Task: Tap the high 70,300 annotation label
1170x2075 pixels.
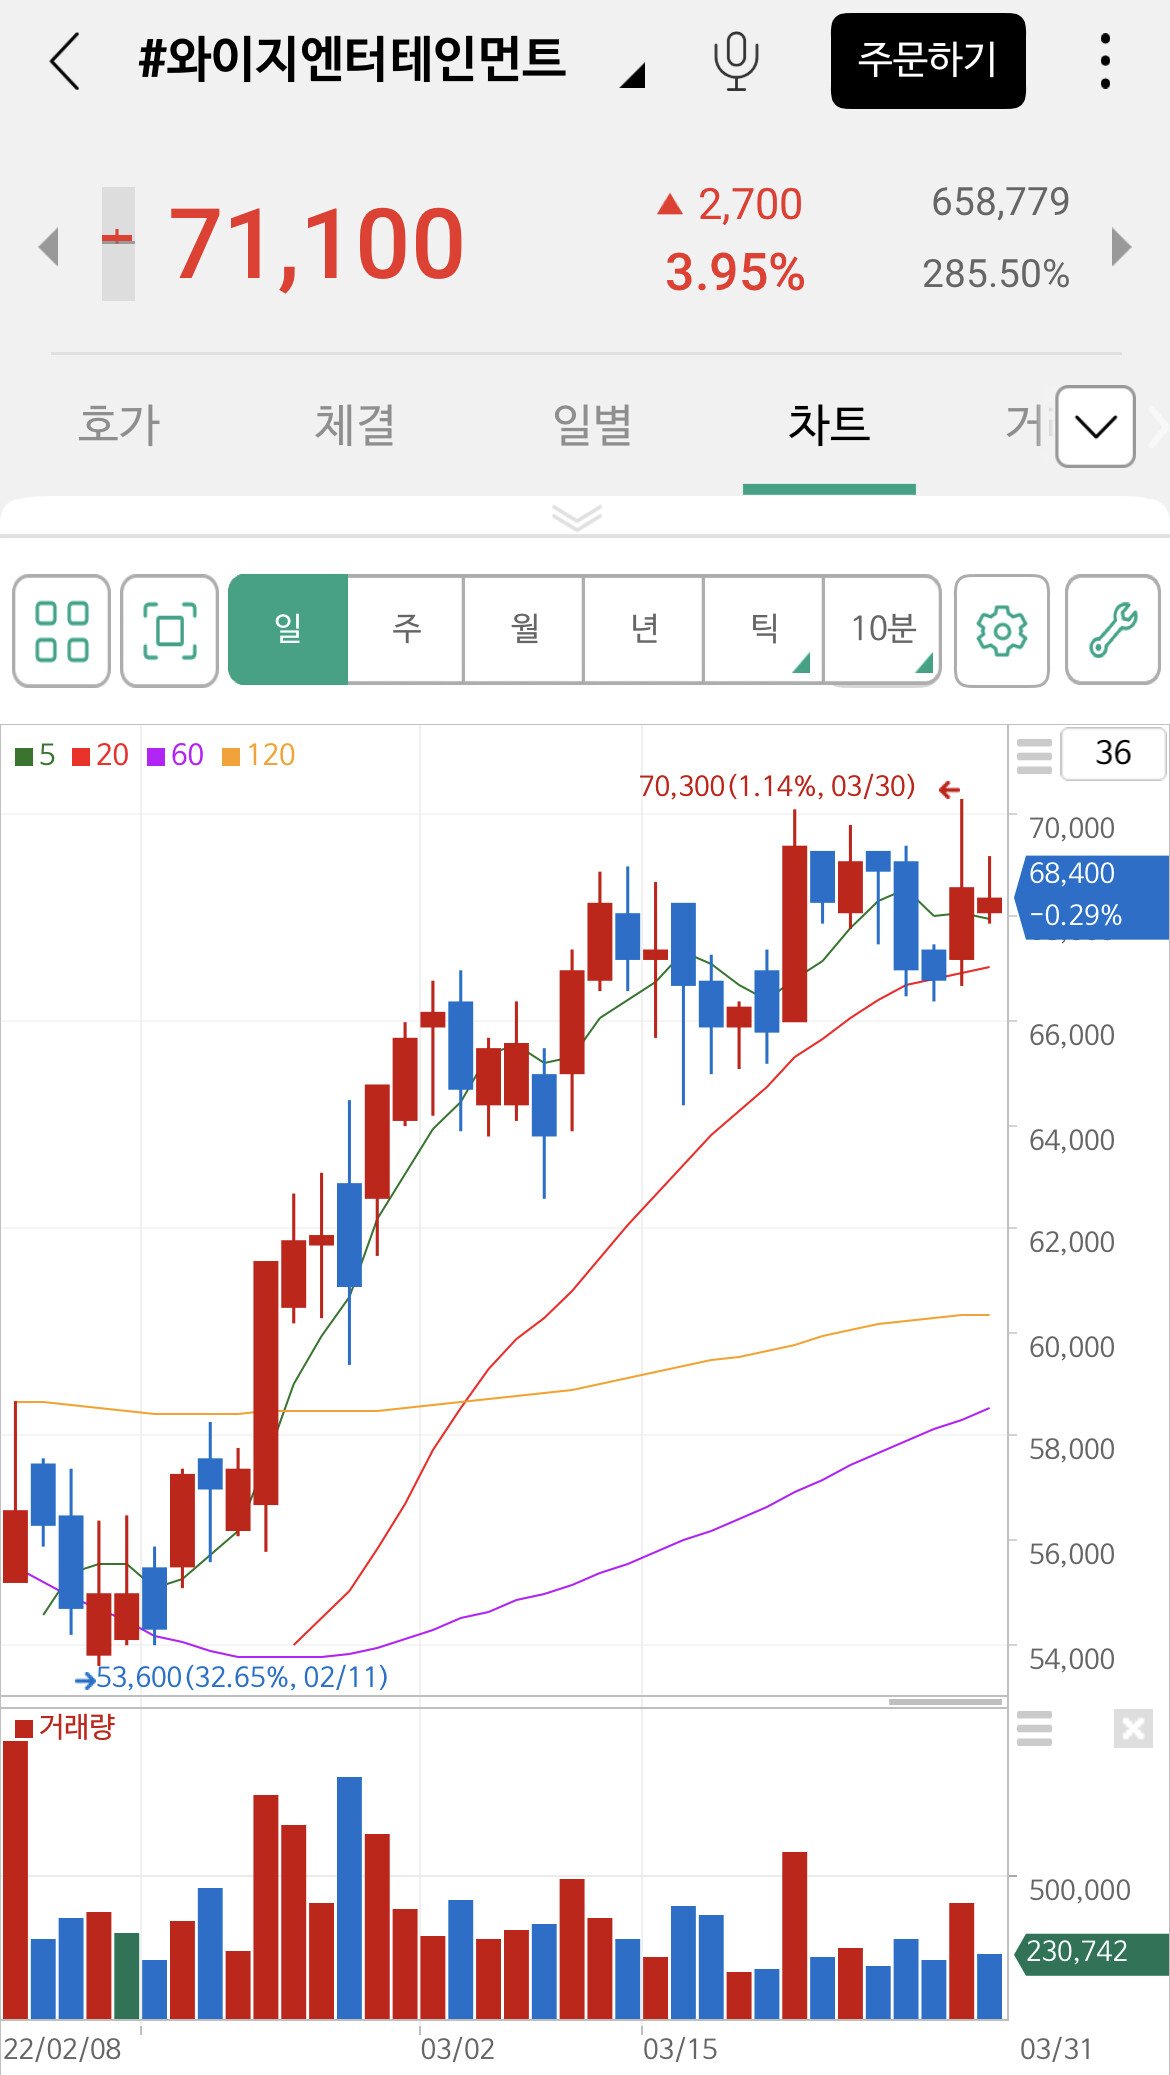Action: click(x=777, y=786)
